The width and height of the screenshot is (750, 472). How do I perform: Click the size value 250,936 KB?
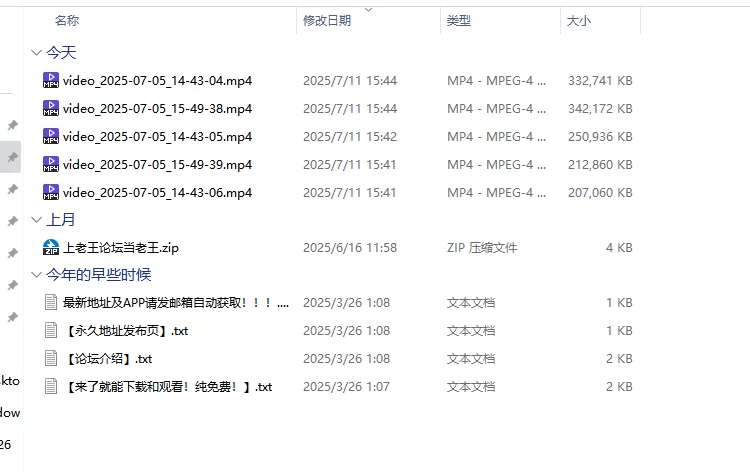point(600,136)
